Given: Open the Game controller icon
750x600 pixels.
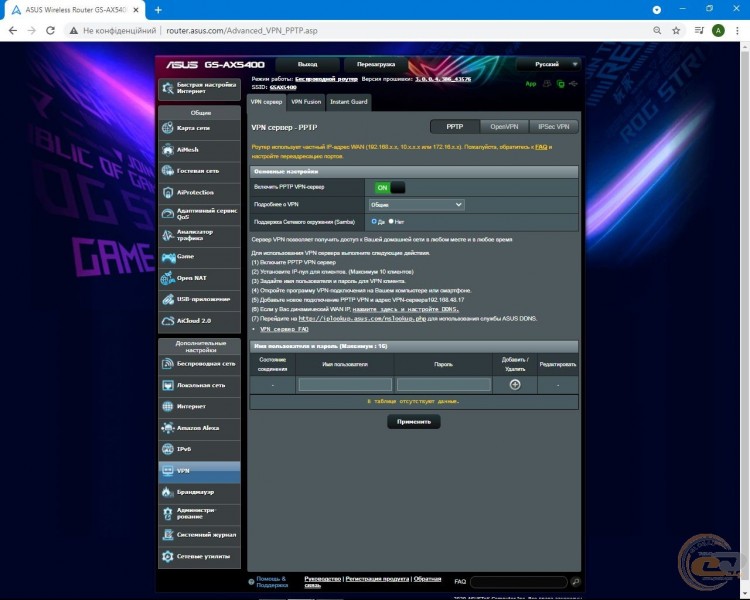Looking at the screenshot, I should tap(168, 257).
